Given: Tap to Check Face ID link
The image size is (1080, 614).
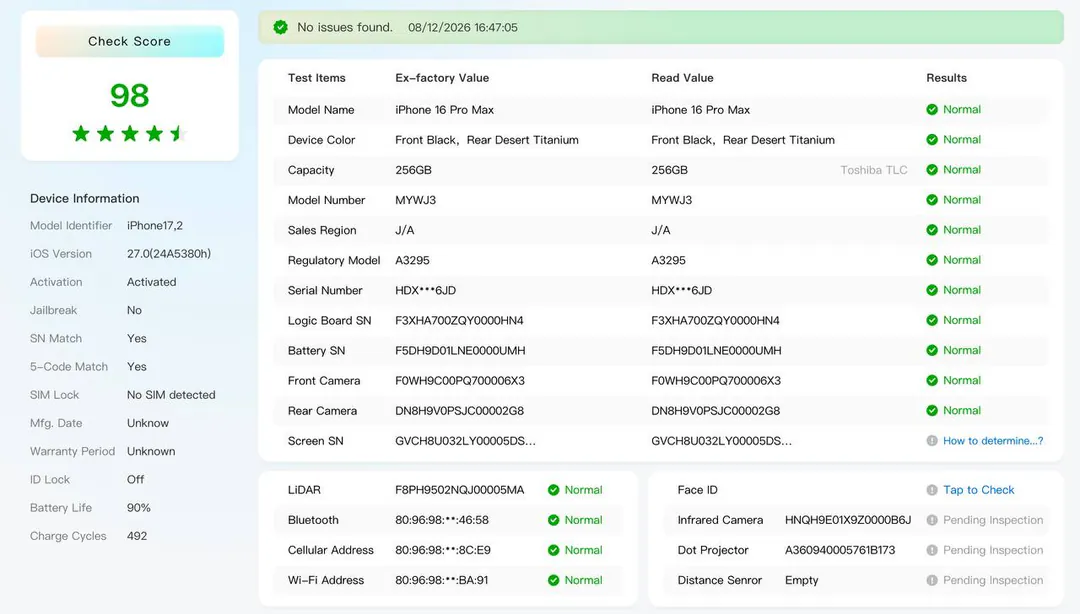Looking at the screenshot, I should coord(978,490).
